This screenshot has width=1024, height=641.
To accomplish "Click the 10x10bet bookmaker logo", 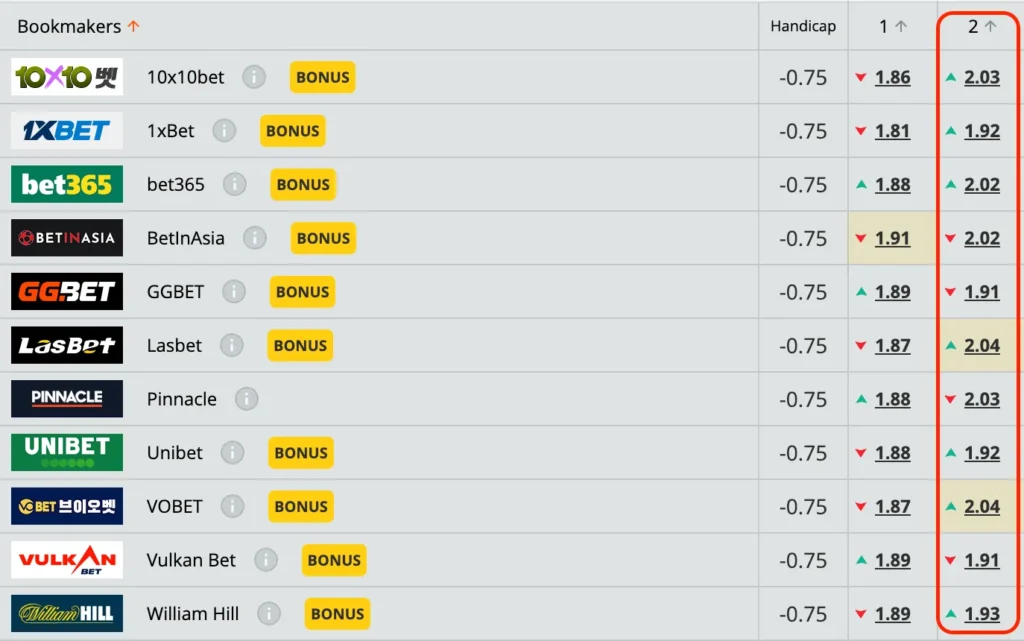I will point(67,77).
